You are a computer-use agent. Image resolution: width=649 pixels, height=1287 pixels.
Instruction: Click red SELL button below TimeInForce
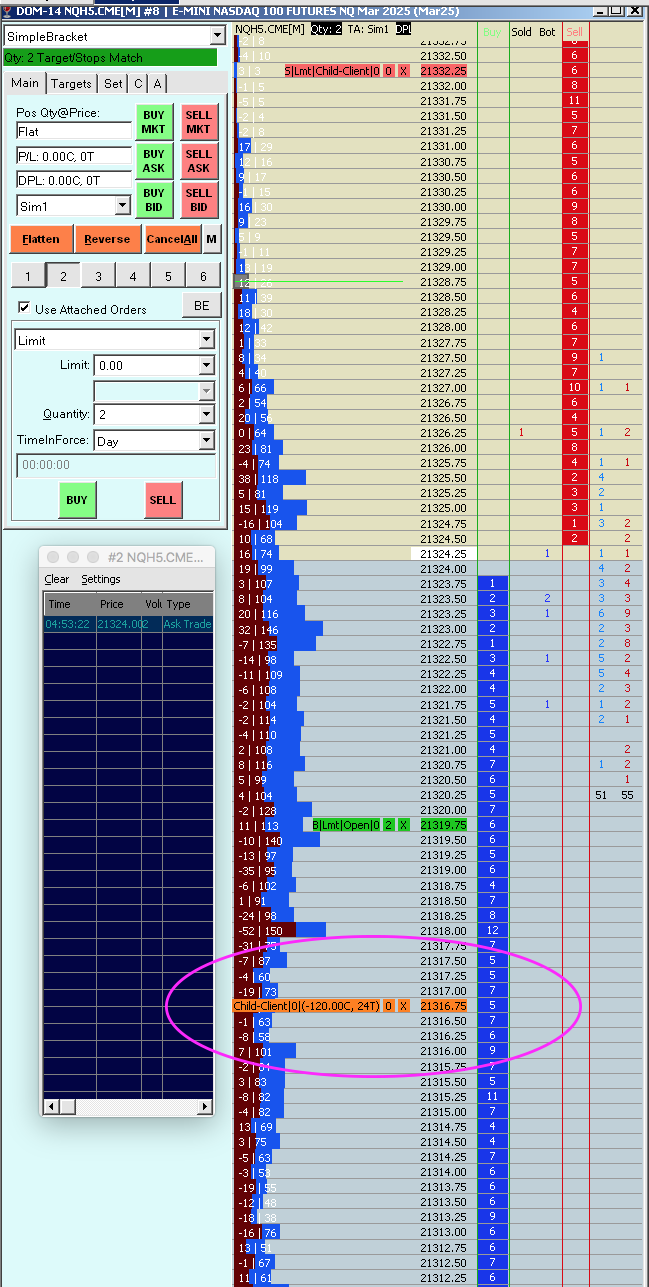click(x=163, y=500)
